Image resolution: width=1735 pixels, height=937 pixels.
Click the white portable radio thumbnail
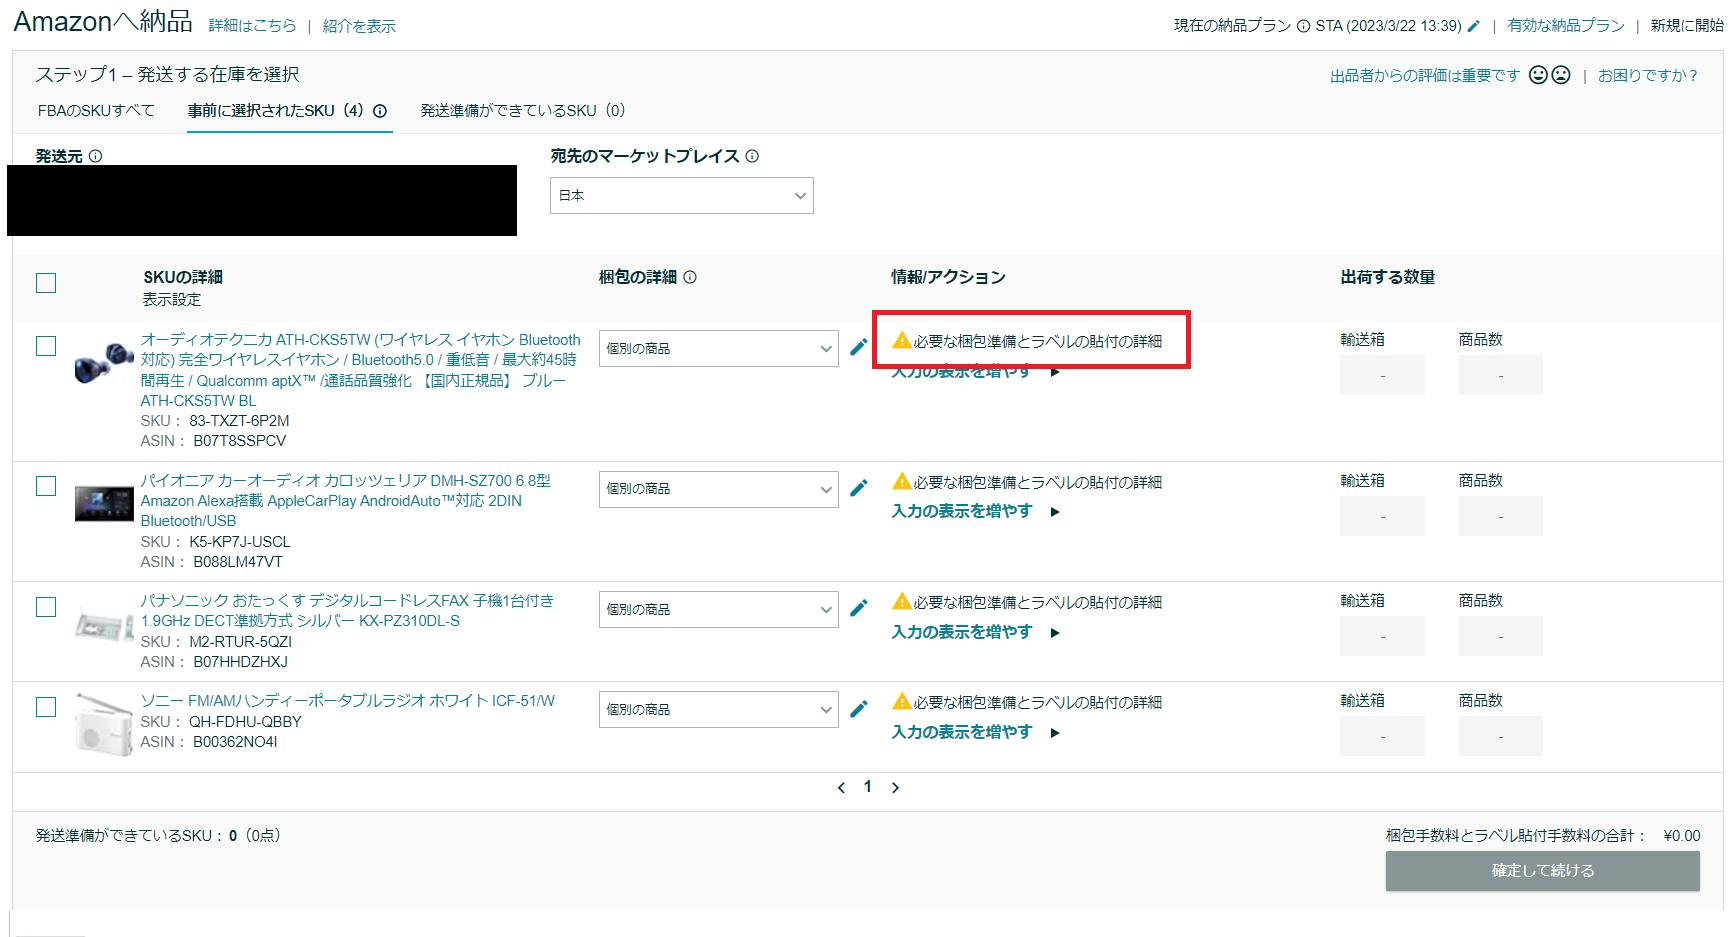104,726
